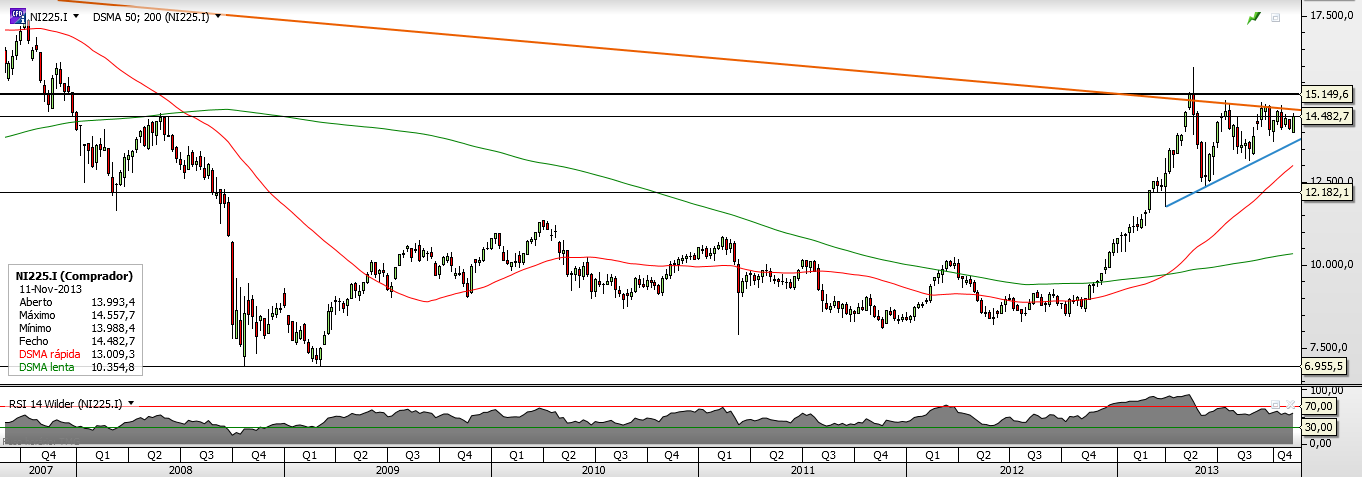This screenshot has height=477, width=1362.
Task: Select the blue ascending trendline
Action: (x=1233, y=172)
